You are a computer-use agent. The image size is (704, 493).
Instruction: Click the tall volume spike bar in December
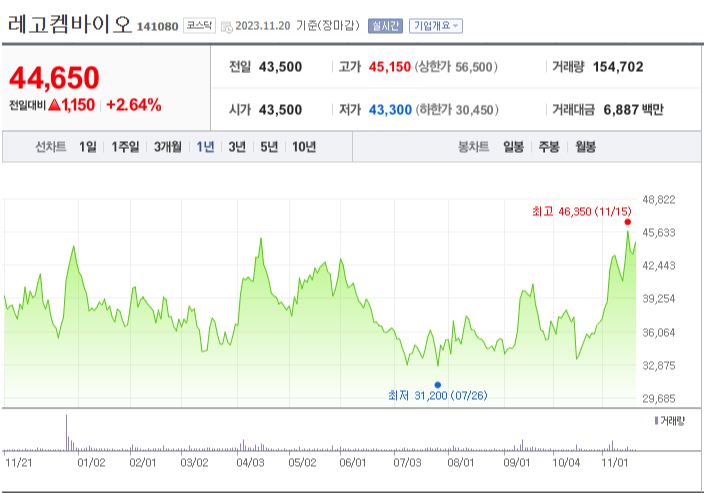point(66,432)
